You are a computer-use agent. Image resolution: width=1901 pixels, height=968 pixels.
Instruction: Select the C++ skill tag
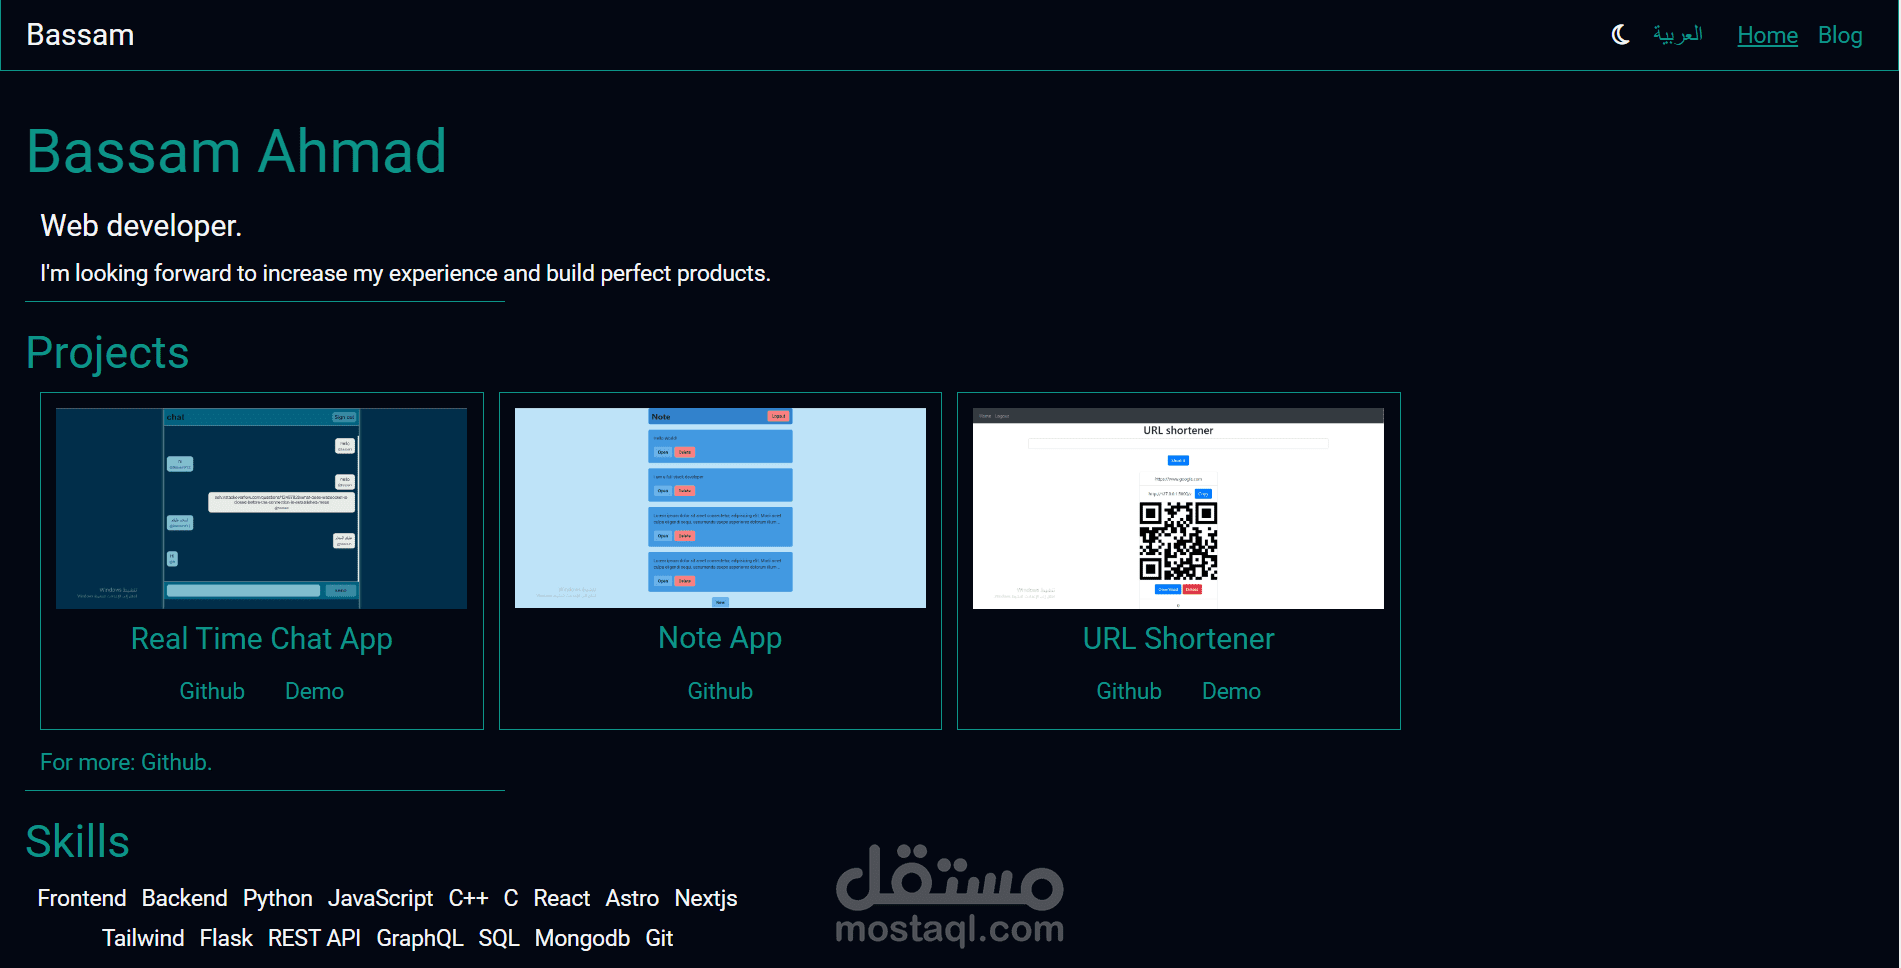click(468, 898)
